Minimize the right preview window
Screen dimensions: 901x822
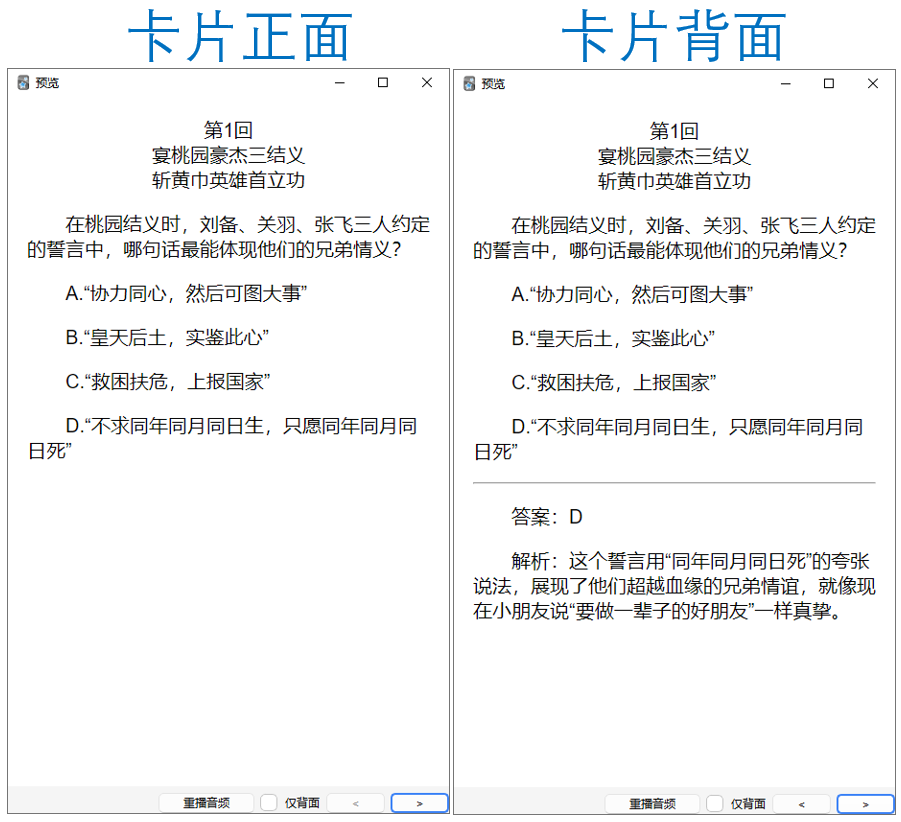click(786, 84)
